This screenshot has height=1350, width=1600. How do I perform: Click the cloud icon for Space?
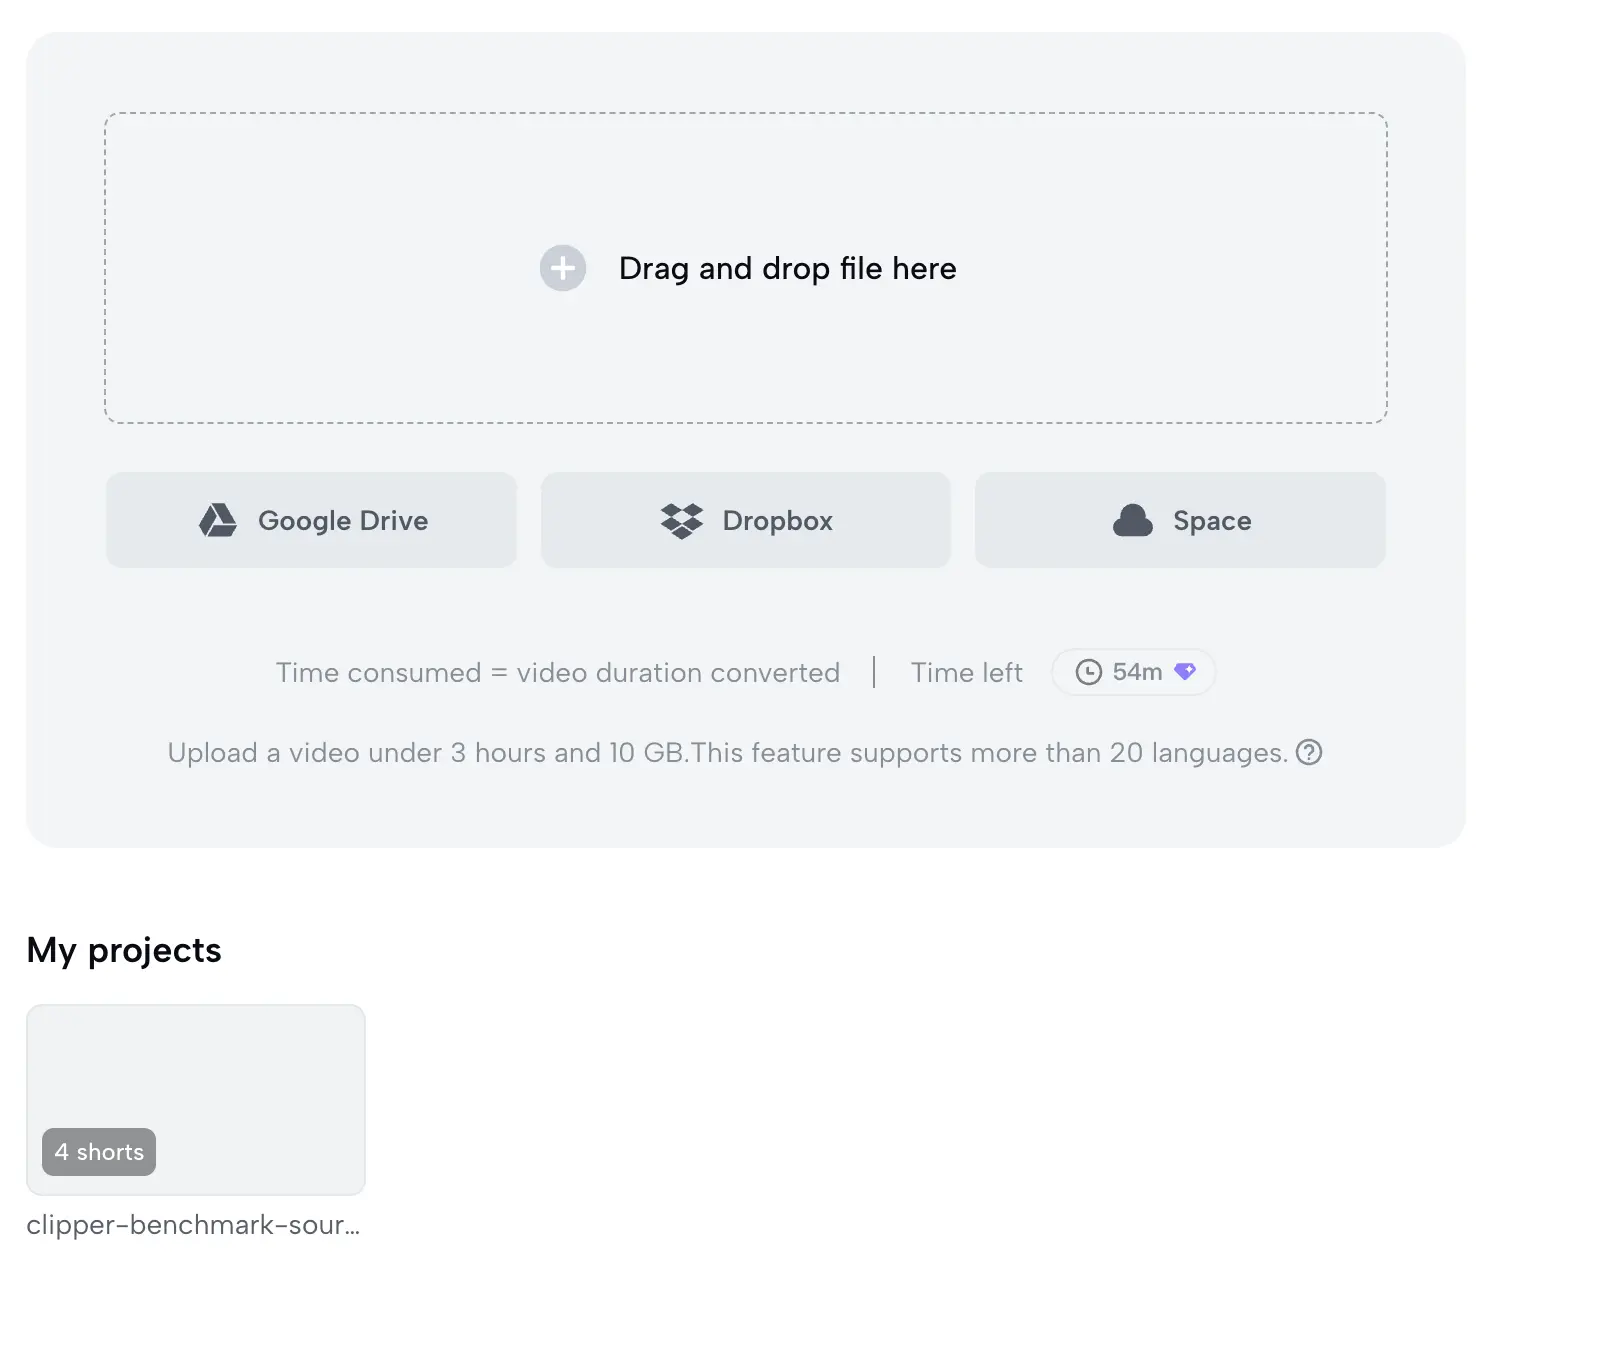click(1133, 521)
